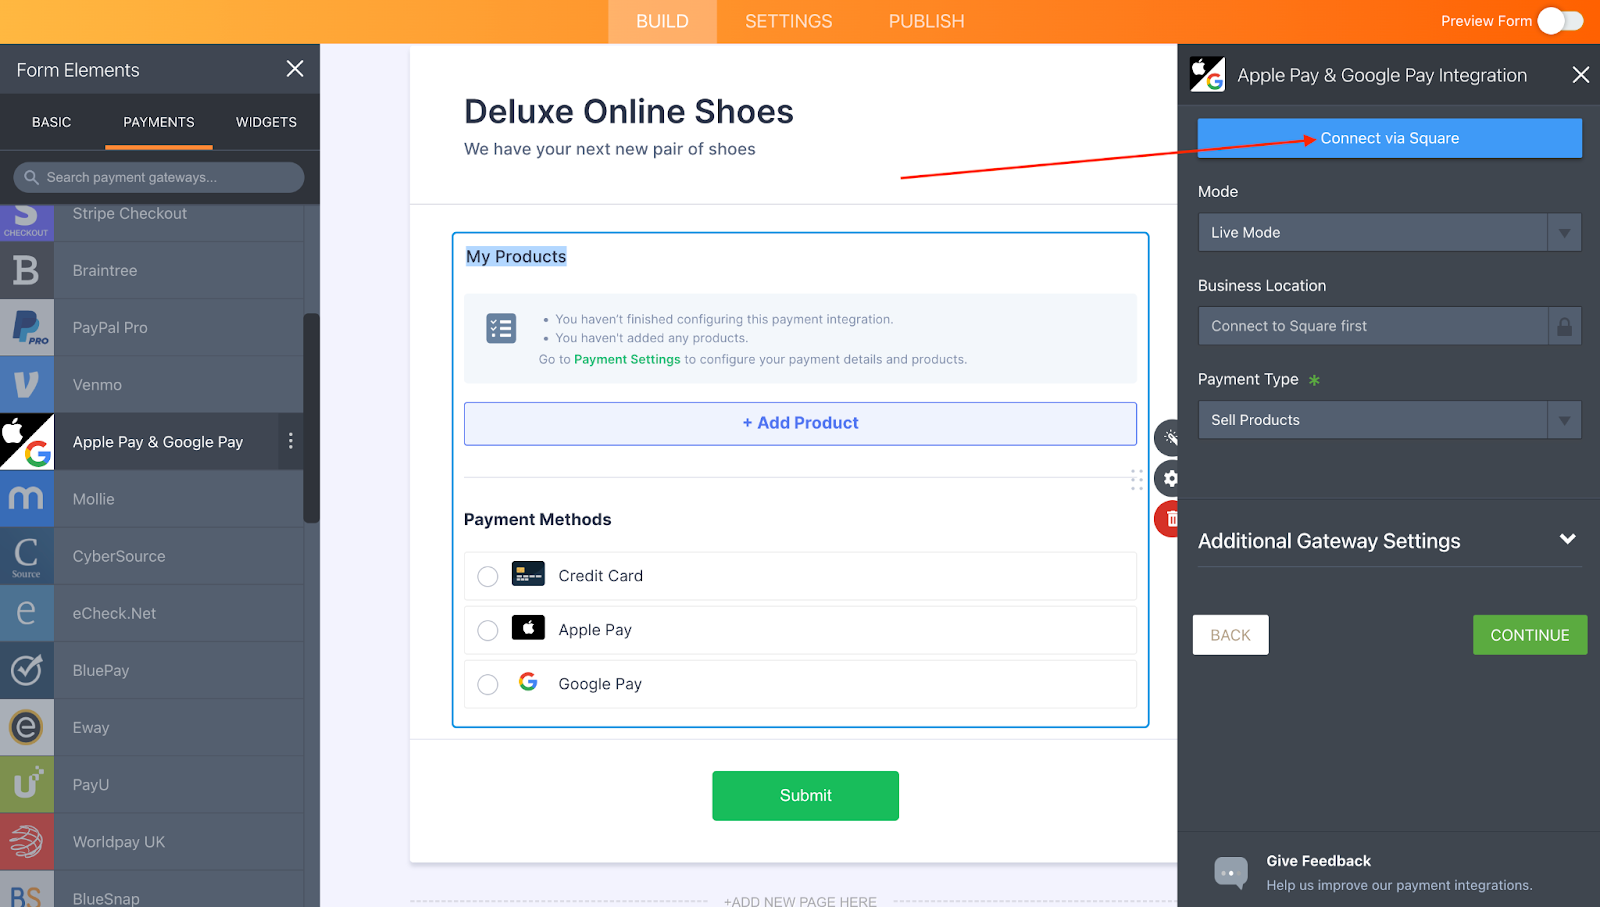Viewport: 1600px width, 907px height.
Task: Select the Credit Card radio button
Action: pos(488,576)
